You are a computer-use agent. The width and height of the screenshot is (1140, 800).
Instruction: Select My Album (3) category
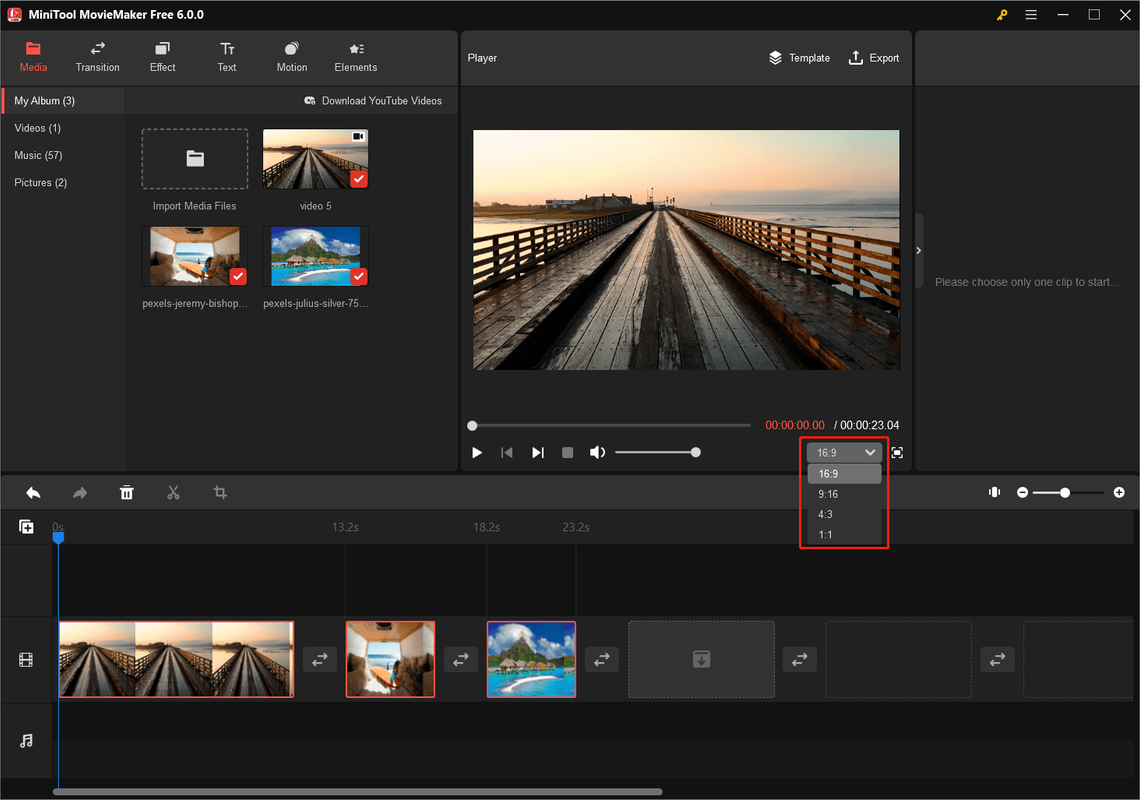pyautogui.click(x=63, y=100)
